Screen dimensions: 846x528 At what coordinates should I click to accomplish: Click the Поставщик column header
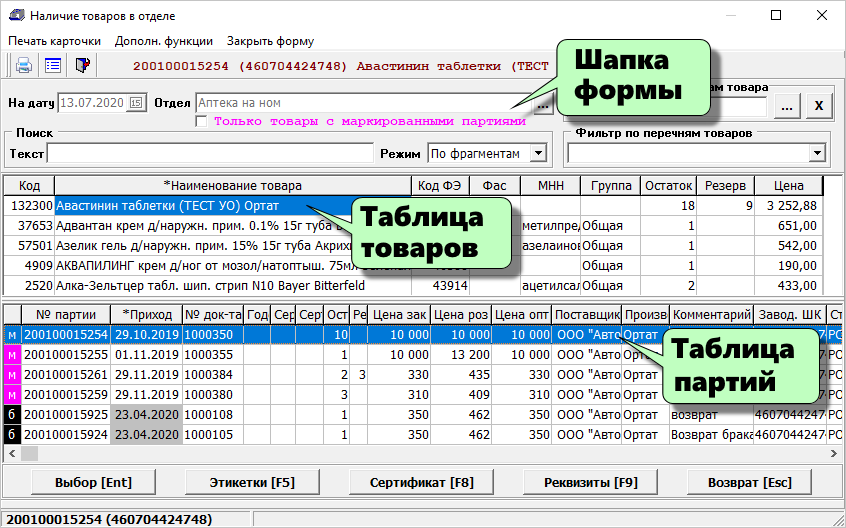(x=587, y=314)
